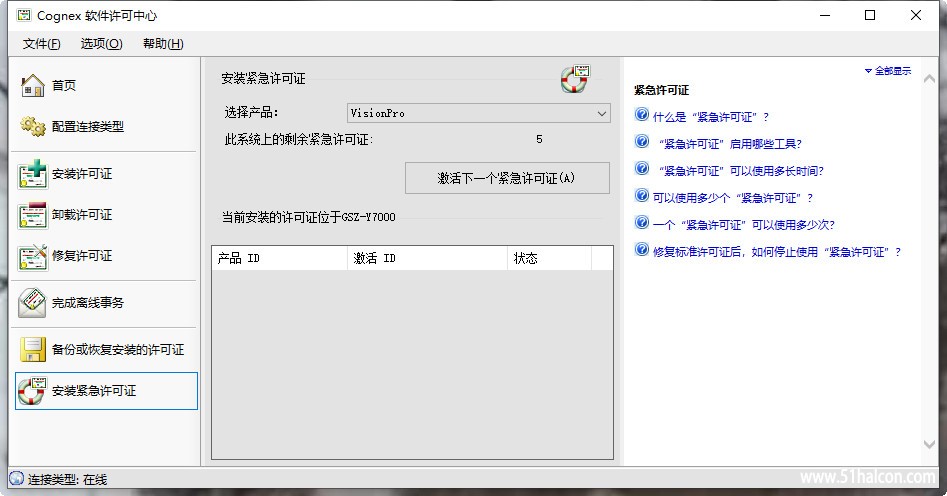
Task: Click the 状态 column header
Action: (x=550, y=258)
